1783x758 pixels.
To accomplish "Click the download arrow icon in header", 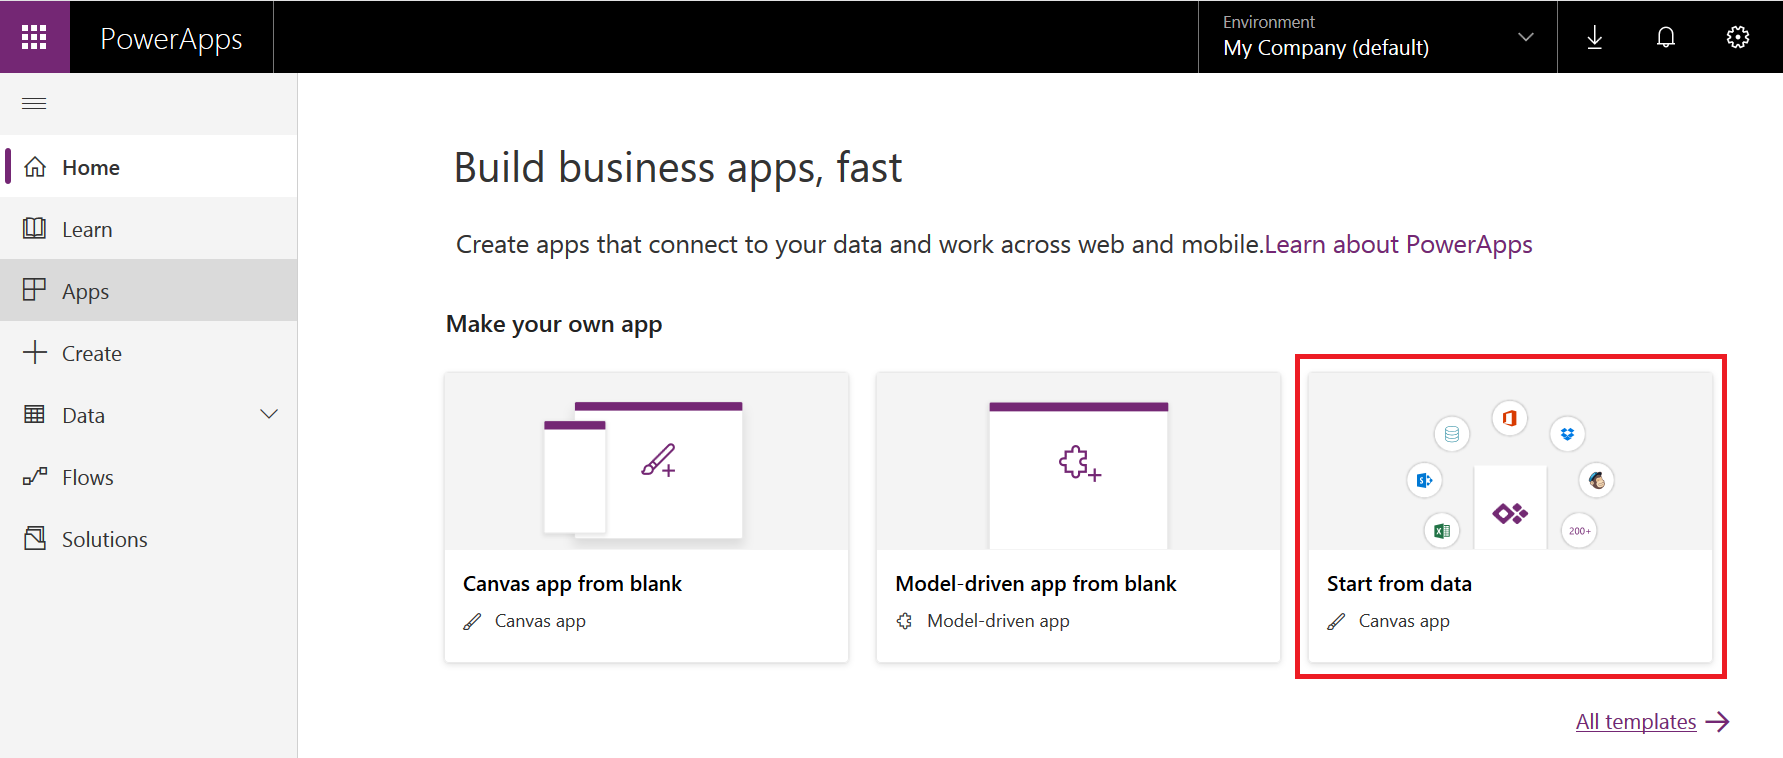I will pyautogui.click(x=1594, y=38).
